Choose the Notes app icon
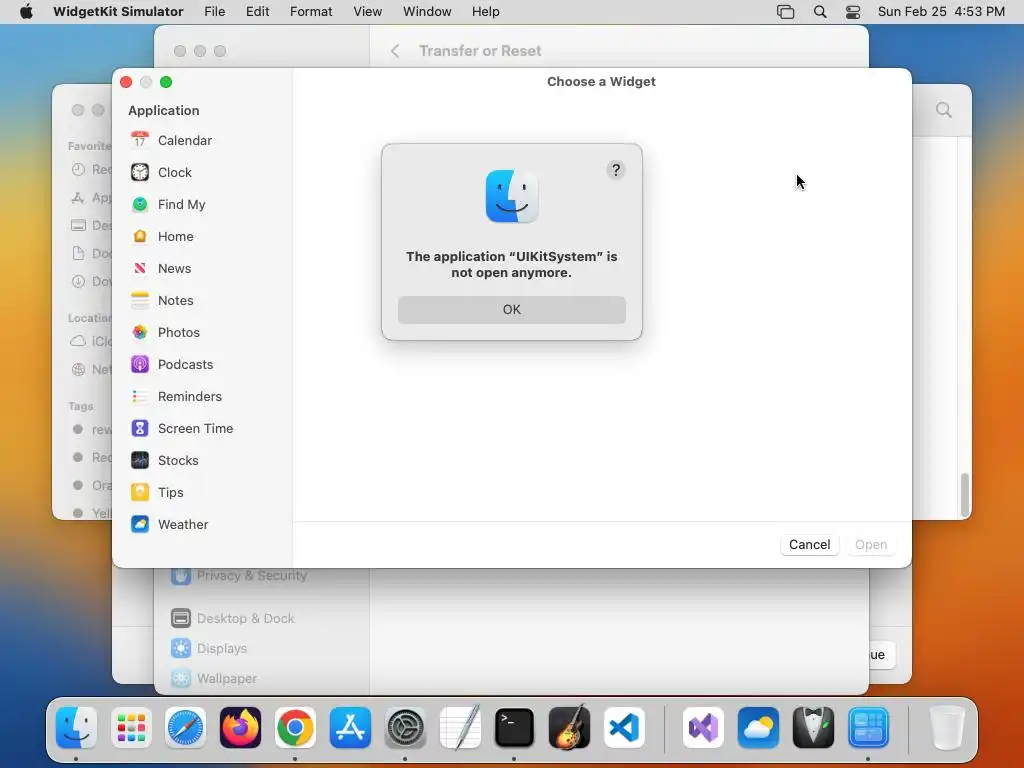1024x768 pixels. (x=140, y=300)
